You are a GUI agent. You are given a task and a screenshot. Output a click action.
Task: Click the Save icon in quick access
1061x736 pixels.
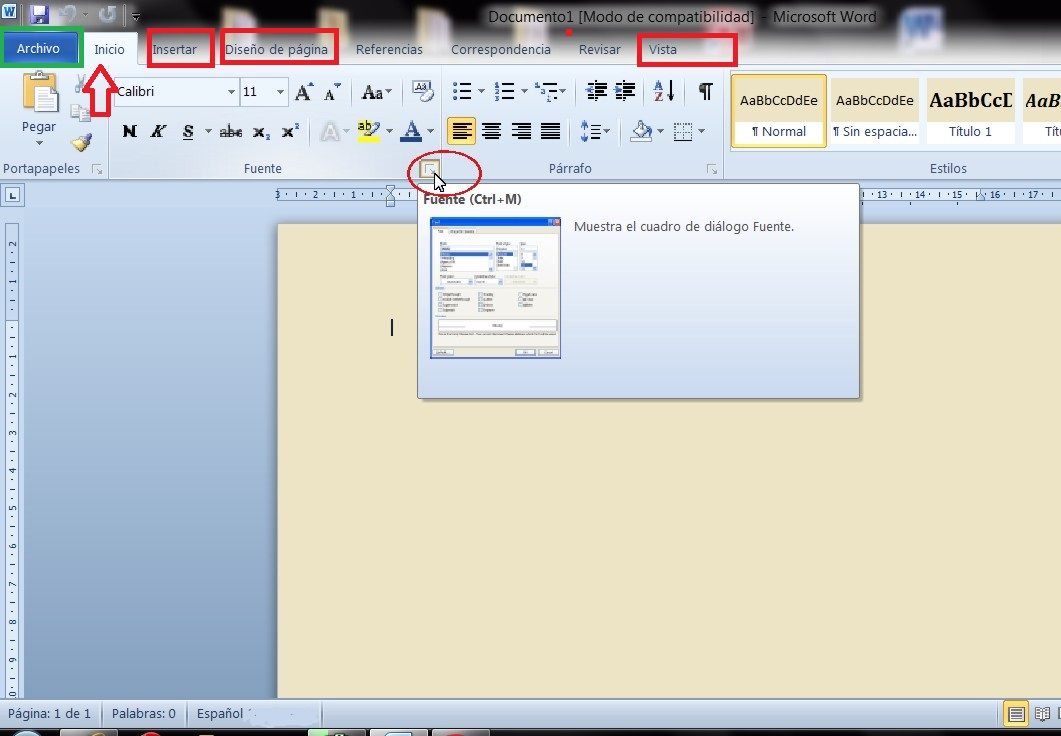click(x=40, y=14)
